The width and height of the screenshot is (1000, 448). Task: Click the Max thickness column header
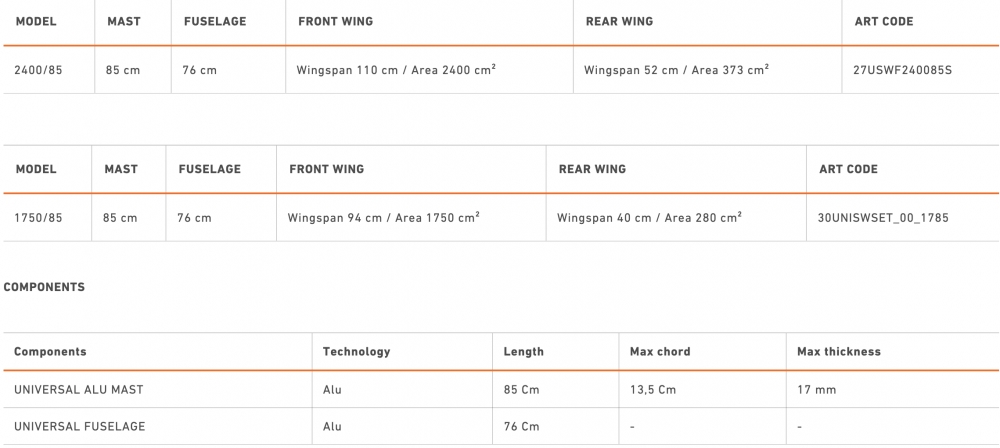tap(838, 352)
